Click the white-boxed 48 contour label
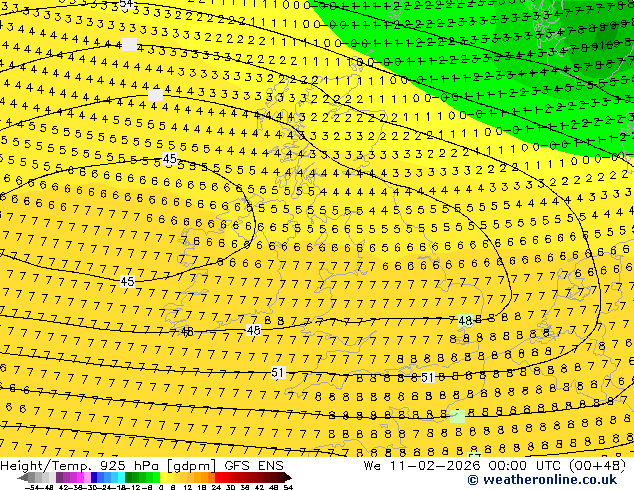634x490 pixels. pyautogui.click(x=254, y=331)
